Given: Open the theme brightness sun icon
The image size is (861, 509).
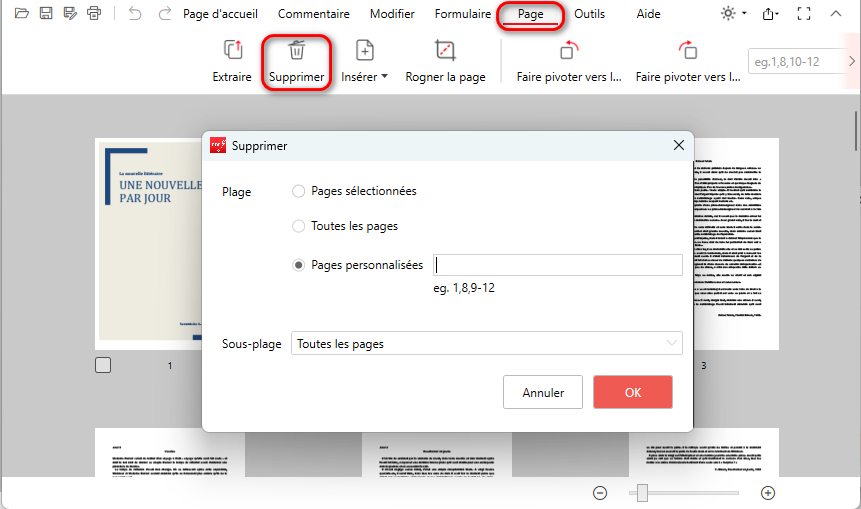Looking at the screenshot, I should click(728, 13).
